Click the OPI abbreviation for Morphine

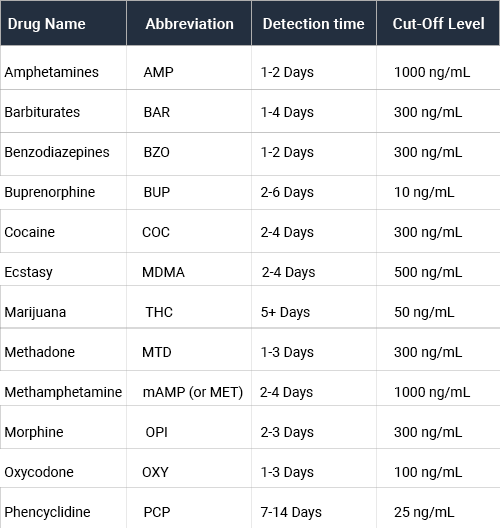(157, 432)
